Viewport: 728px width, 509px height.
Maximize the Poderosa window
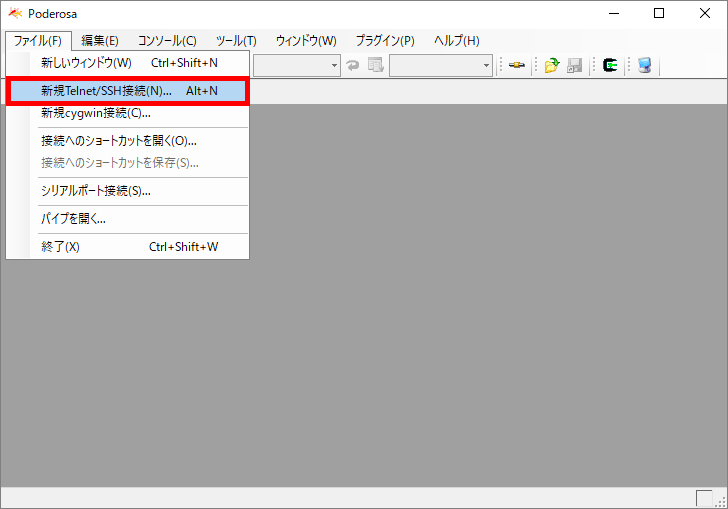[659, 13]
